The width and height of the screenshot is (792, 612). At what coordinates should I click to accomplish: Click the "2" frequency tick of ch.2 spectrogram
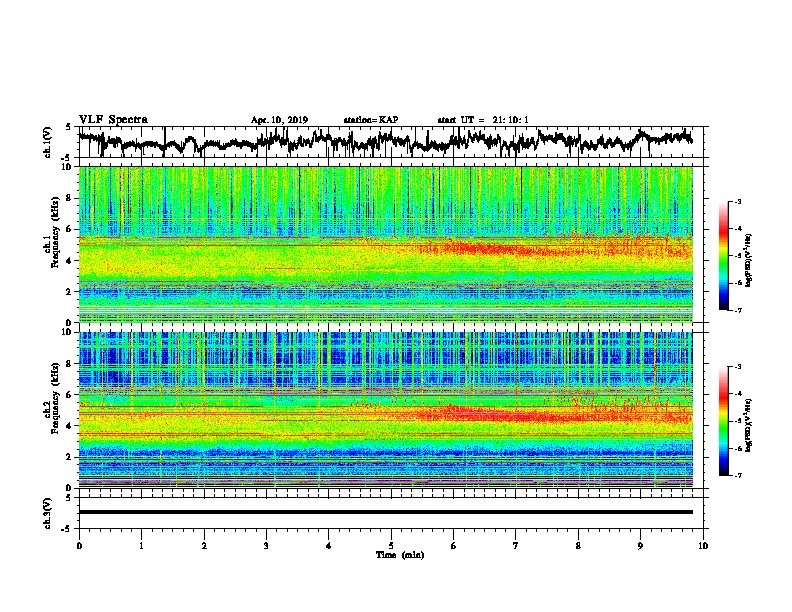click(x=70, y=457)
